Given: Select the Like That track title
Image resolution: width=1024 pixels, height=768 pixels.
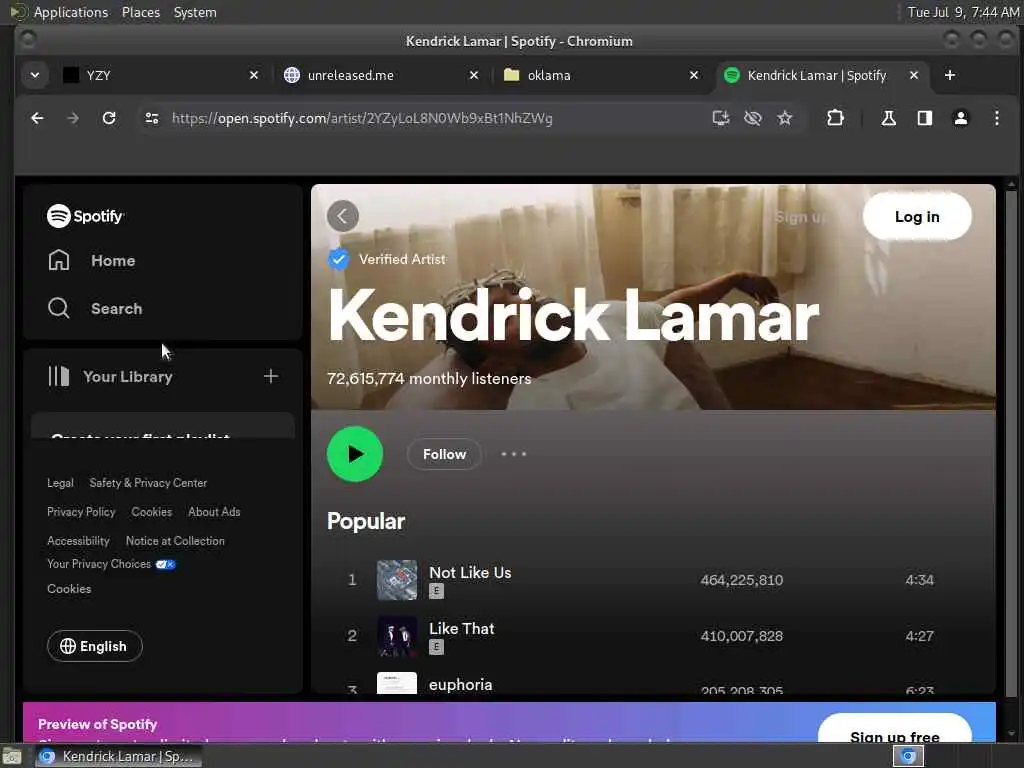Looking at the screenshot, I should 462,629.
